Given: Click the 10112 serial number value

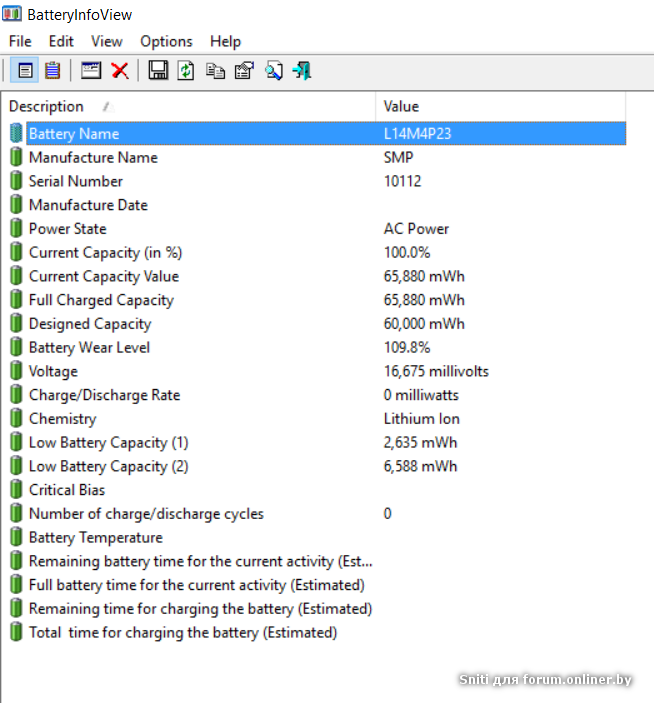Looking at the screenshot, I should (403, 181).
